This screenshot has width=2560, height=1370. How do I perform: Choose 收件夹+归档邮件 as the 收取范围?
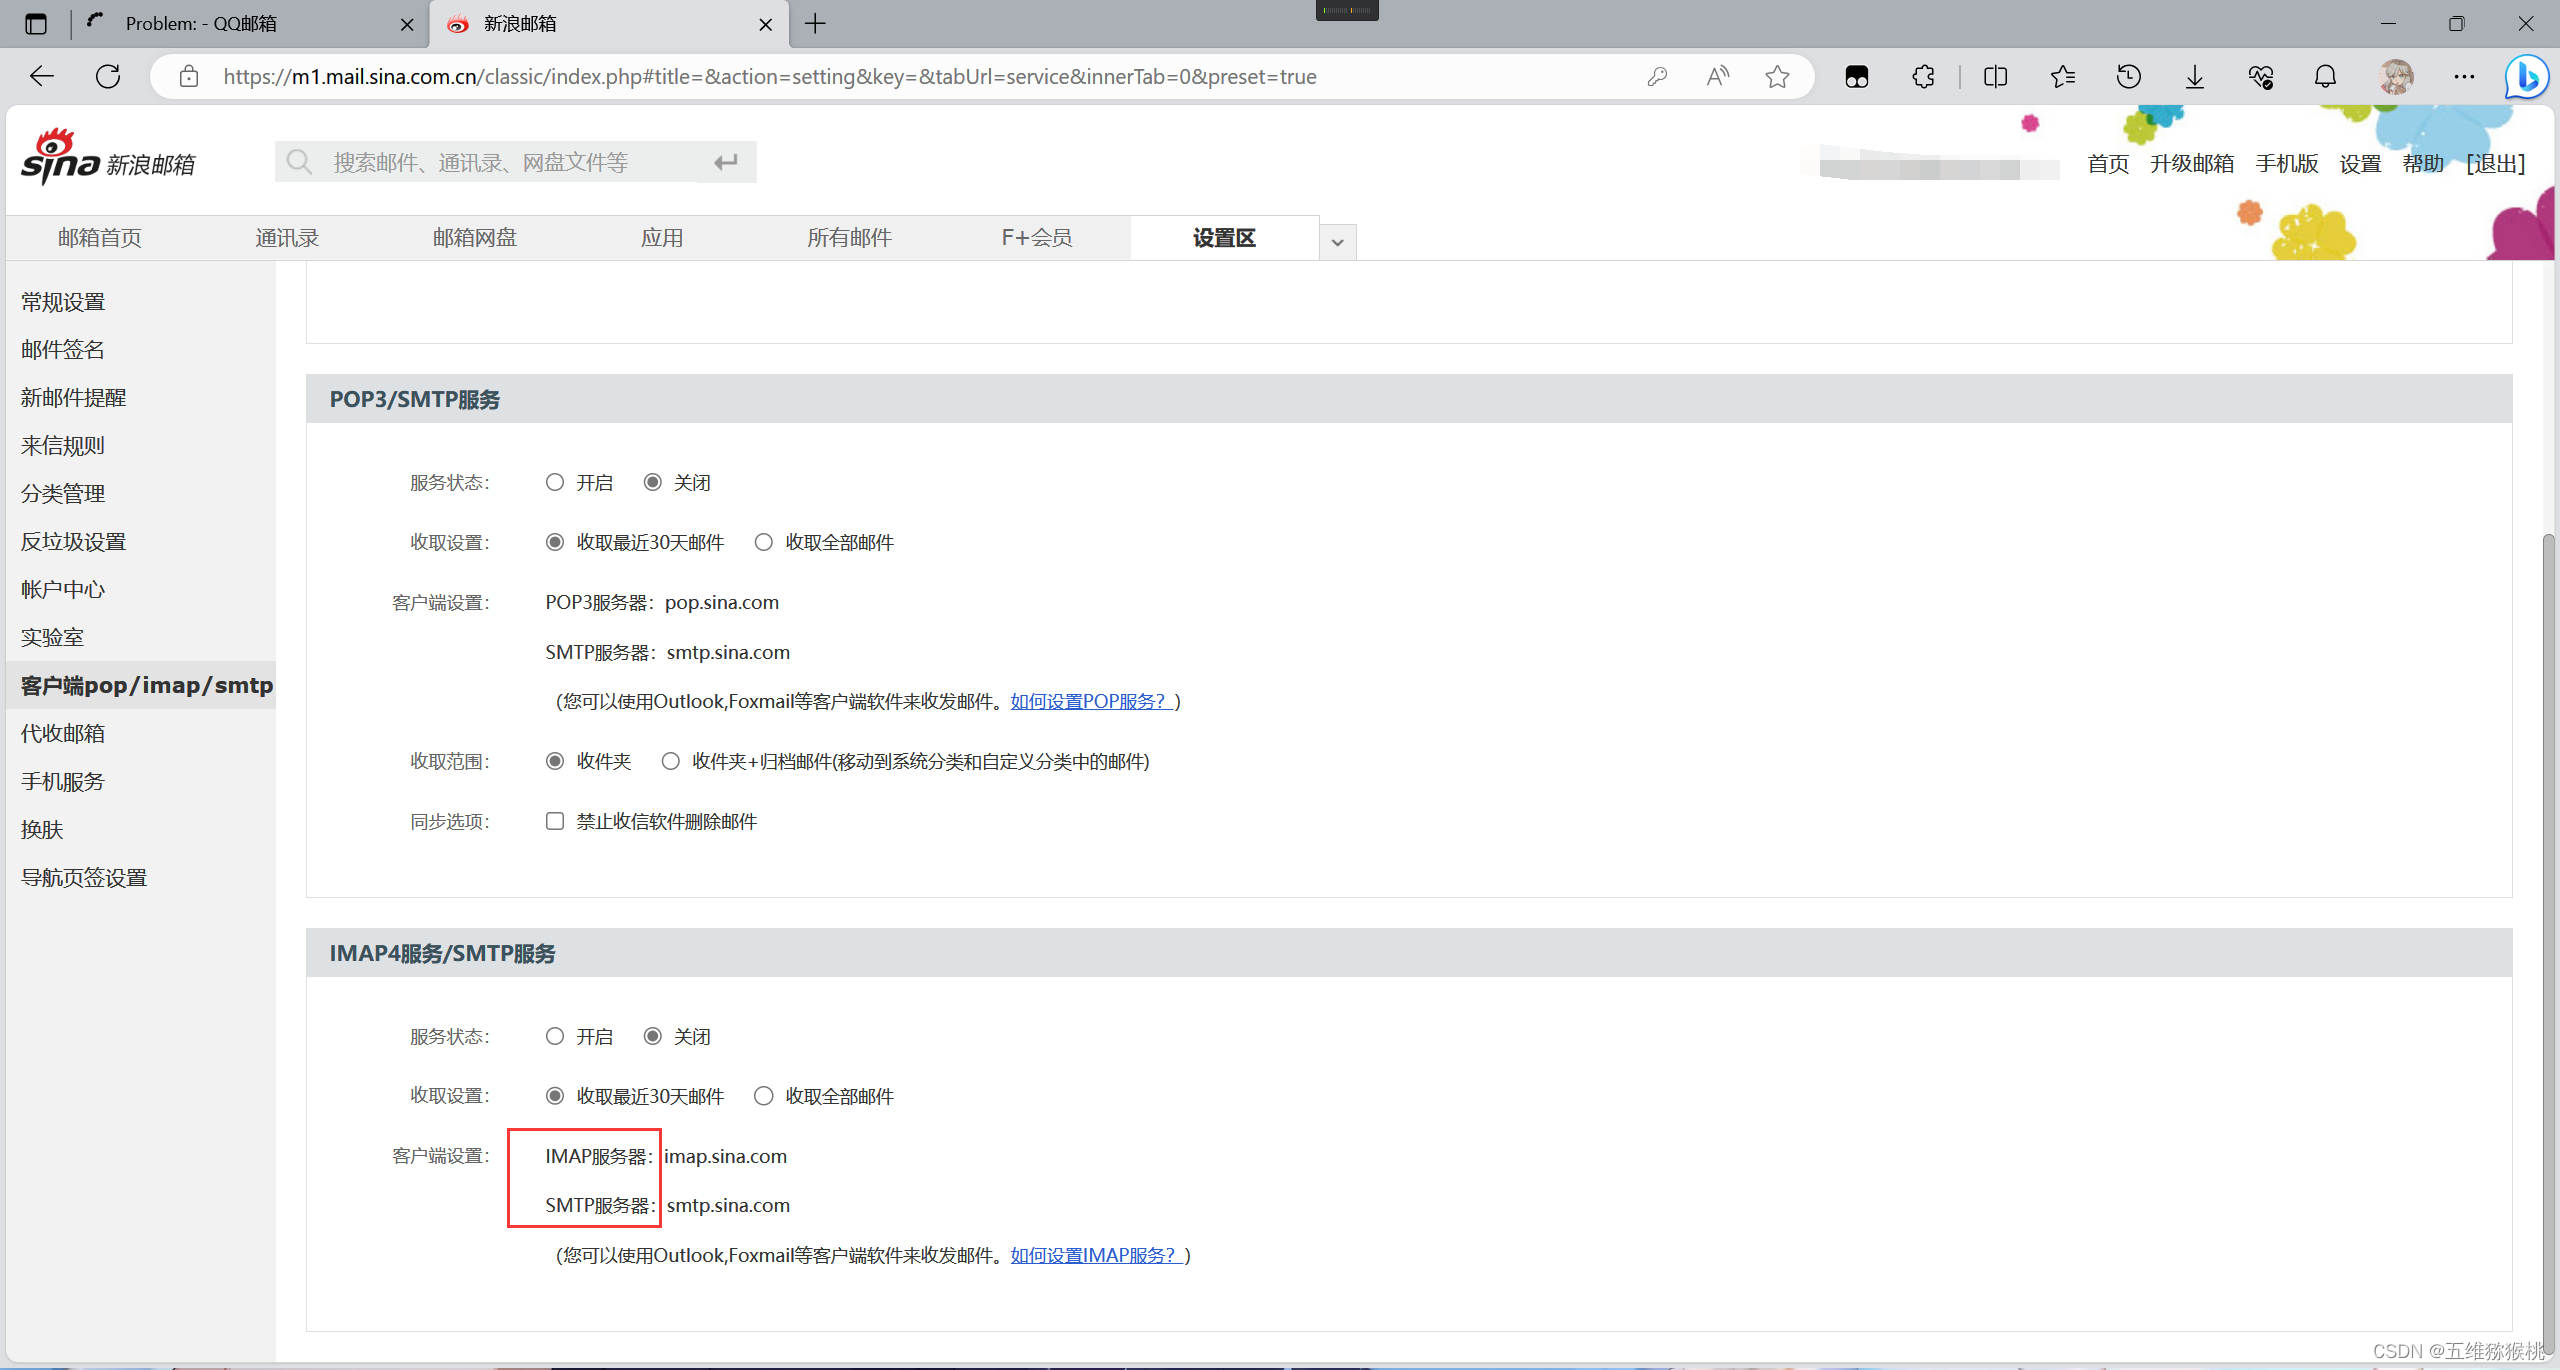671,762
